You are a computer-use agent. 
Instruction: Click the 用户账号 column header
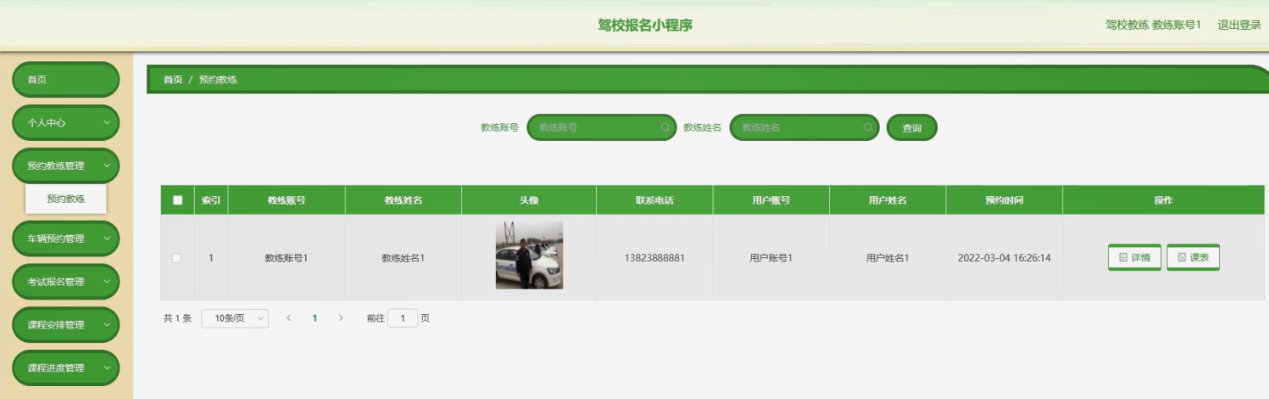771,200
